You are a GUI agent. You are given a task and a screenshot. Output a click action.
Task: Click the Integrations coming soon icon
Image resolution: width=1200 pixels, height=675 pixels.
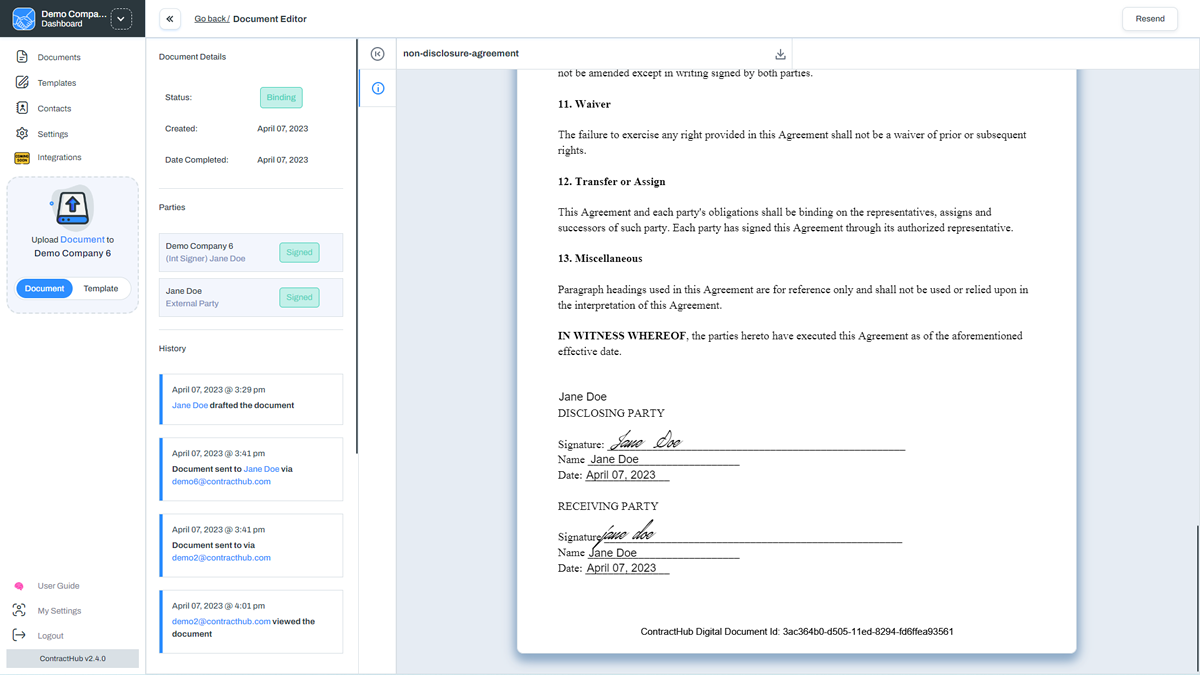(x=22, y=157)
